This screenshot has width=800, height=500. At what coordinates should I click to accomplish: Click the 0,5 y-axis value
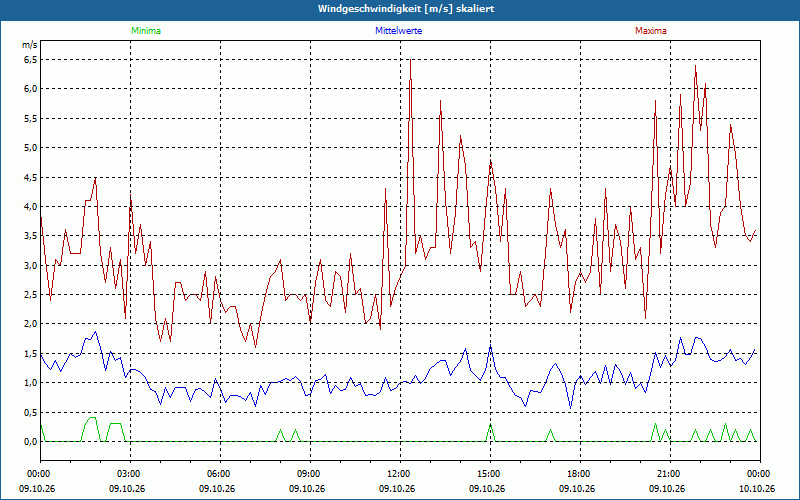tap(31, 412)
